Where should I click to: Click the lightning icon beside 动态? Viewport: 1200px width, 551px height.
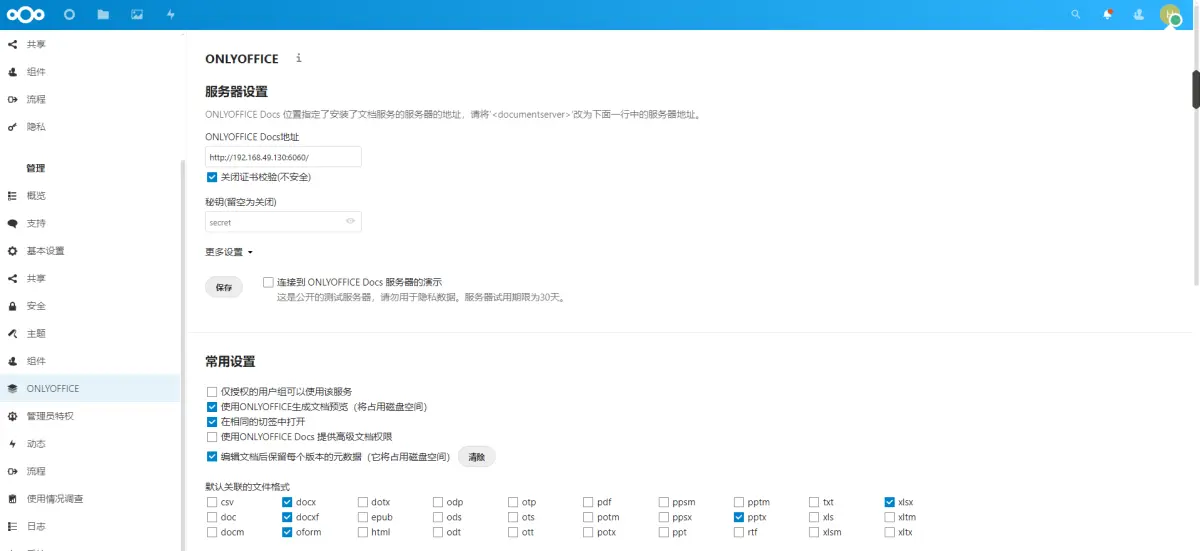tap(13, 443)
